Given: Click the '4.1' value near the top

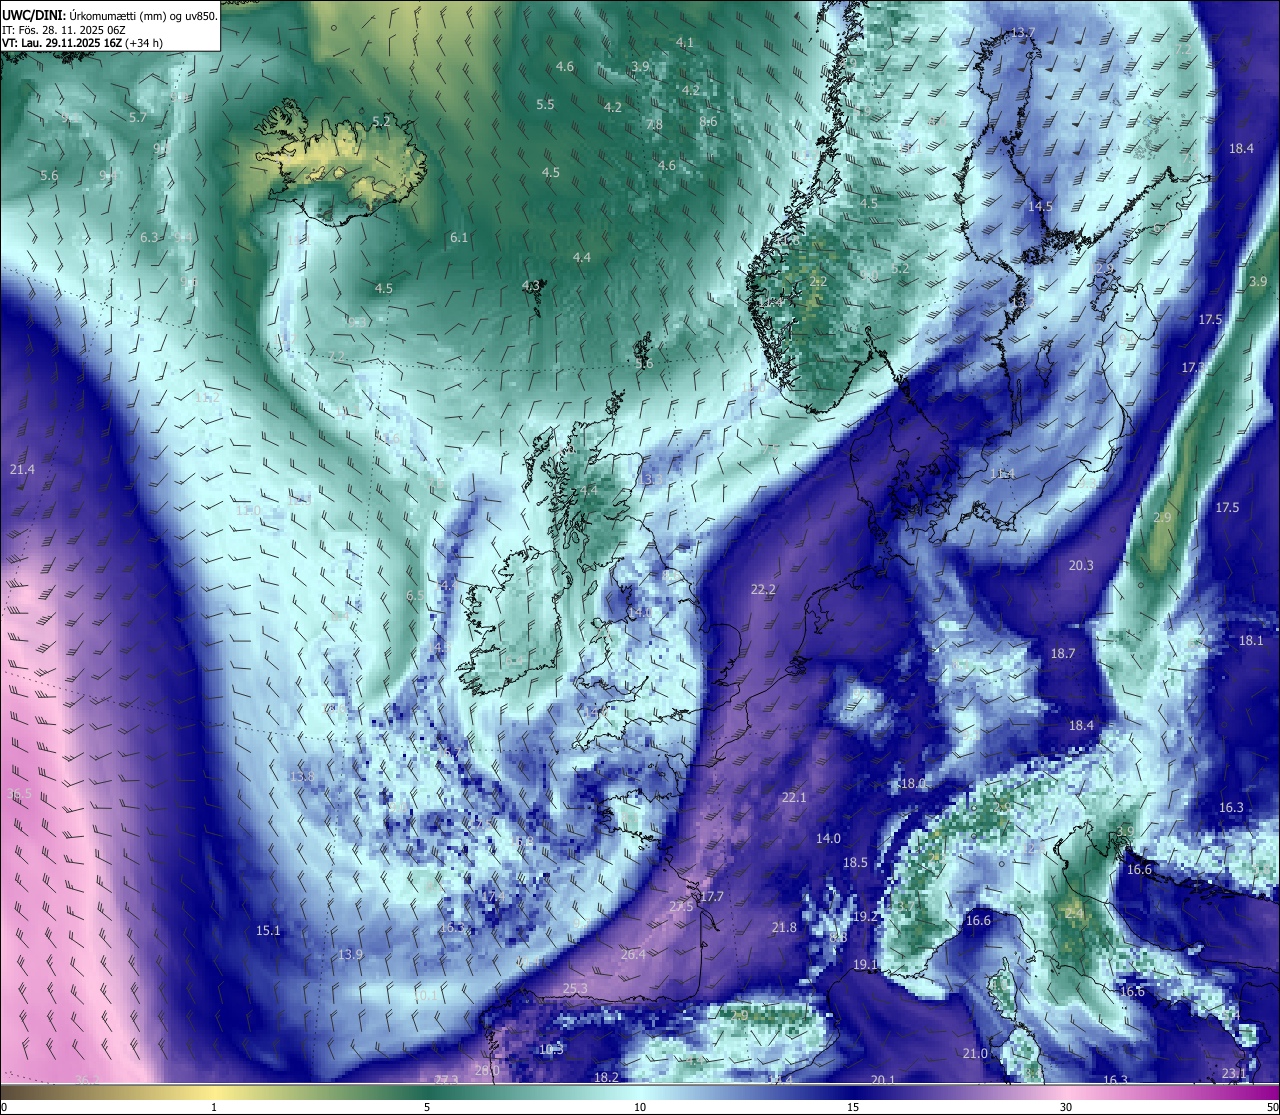Looking at the screenshot, I should tap(685, 42).
